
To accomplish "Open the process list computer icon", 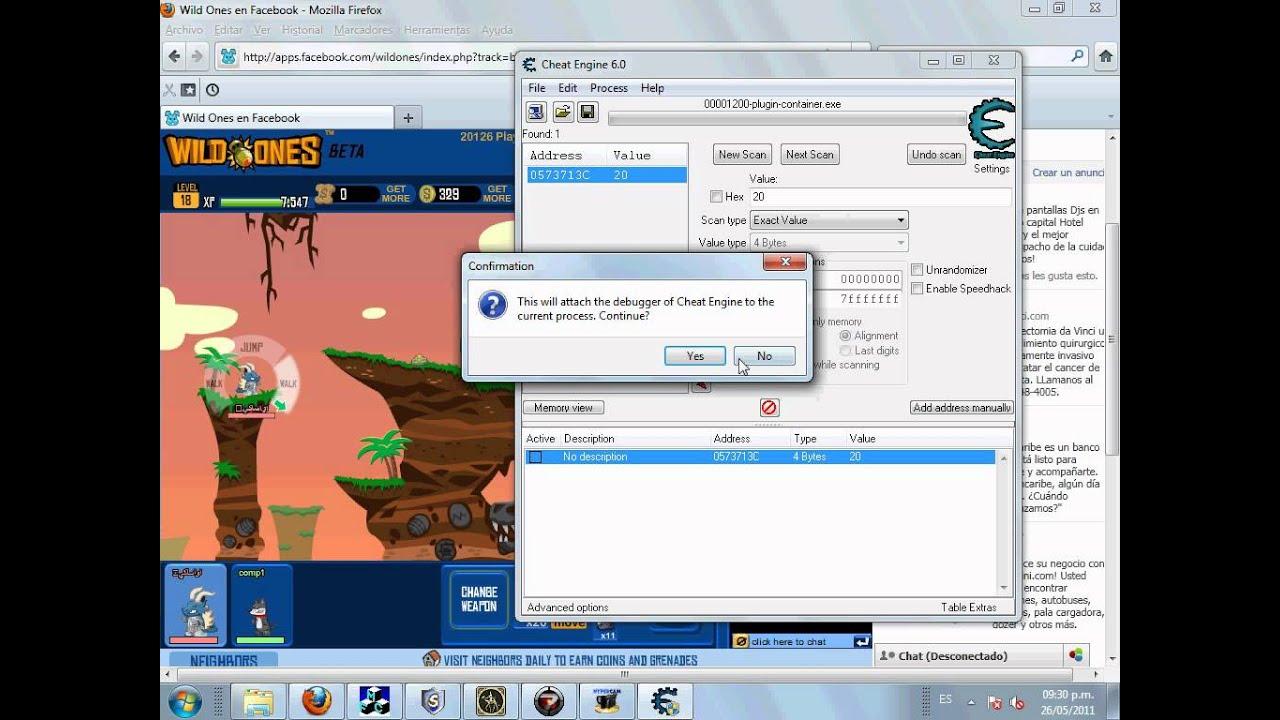I will [536, 112].
